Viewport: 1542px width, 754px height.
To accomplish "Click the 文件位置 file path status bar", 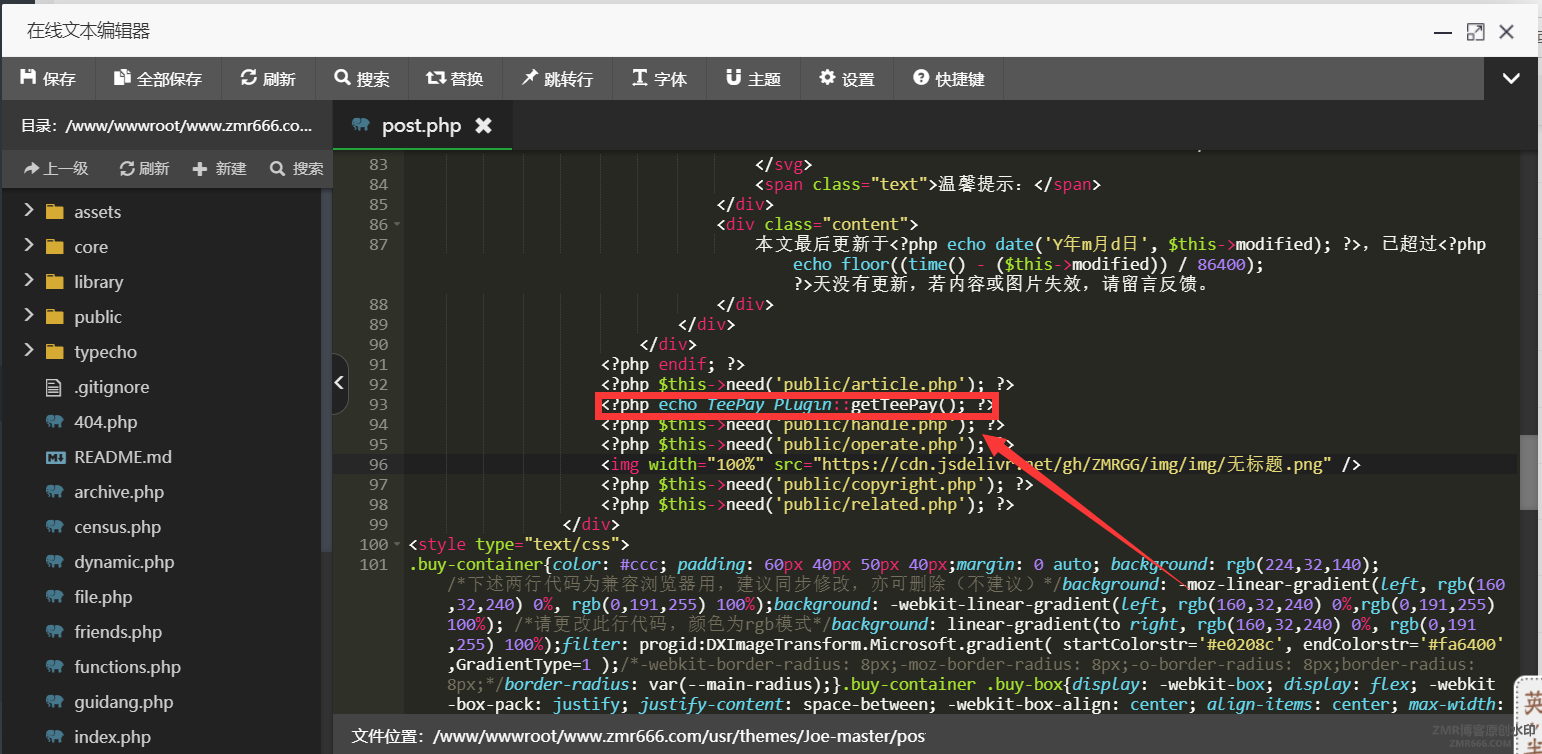I will point(638,736).
